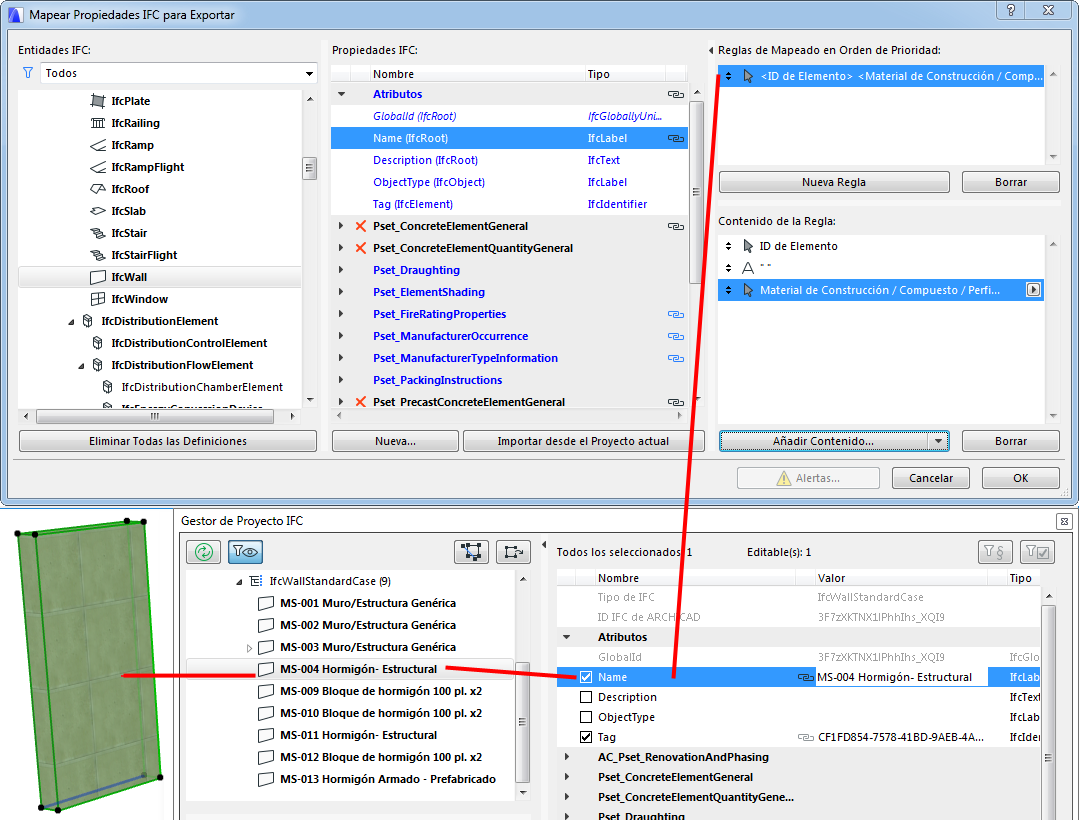This screenshot has height=820, width=1082.
Task: Uncheck the Name attribute checkbox
Action: [586, 677]
